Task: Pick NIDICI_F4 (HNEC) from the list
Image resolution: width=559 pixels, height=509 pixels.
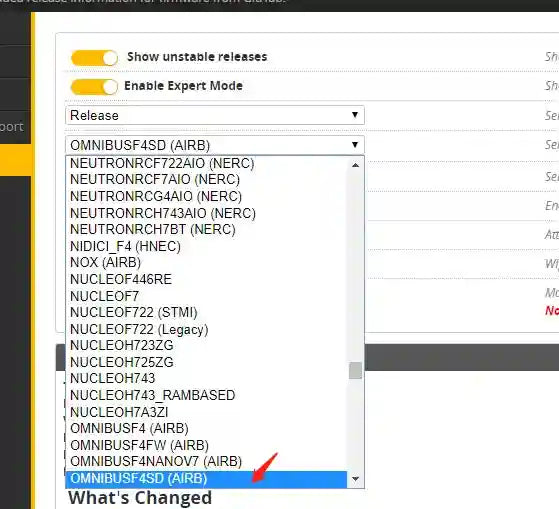Action: [x=206, y=246]
